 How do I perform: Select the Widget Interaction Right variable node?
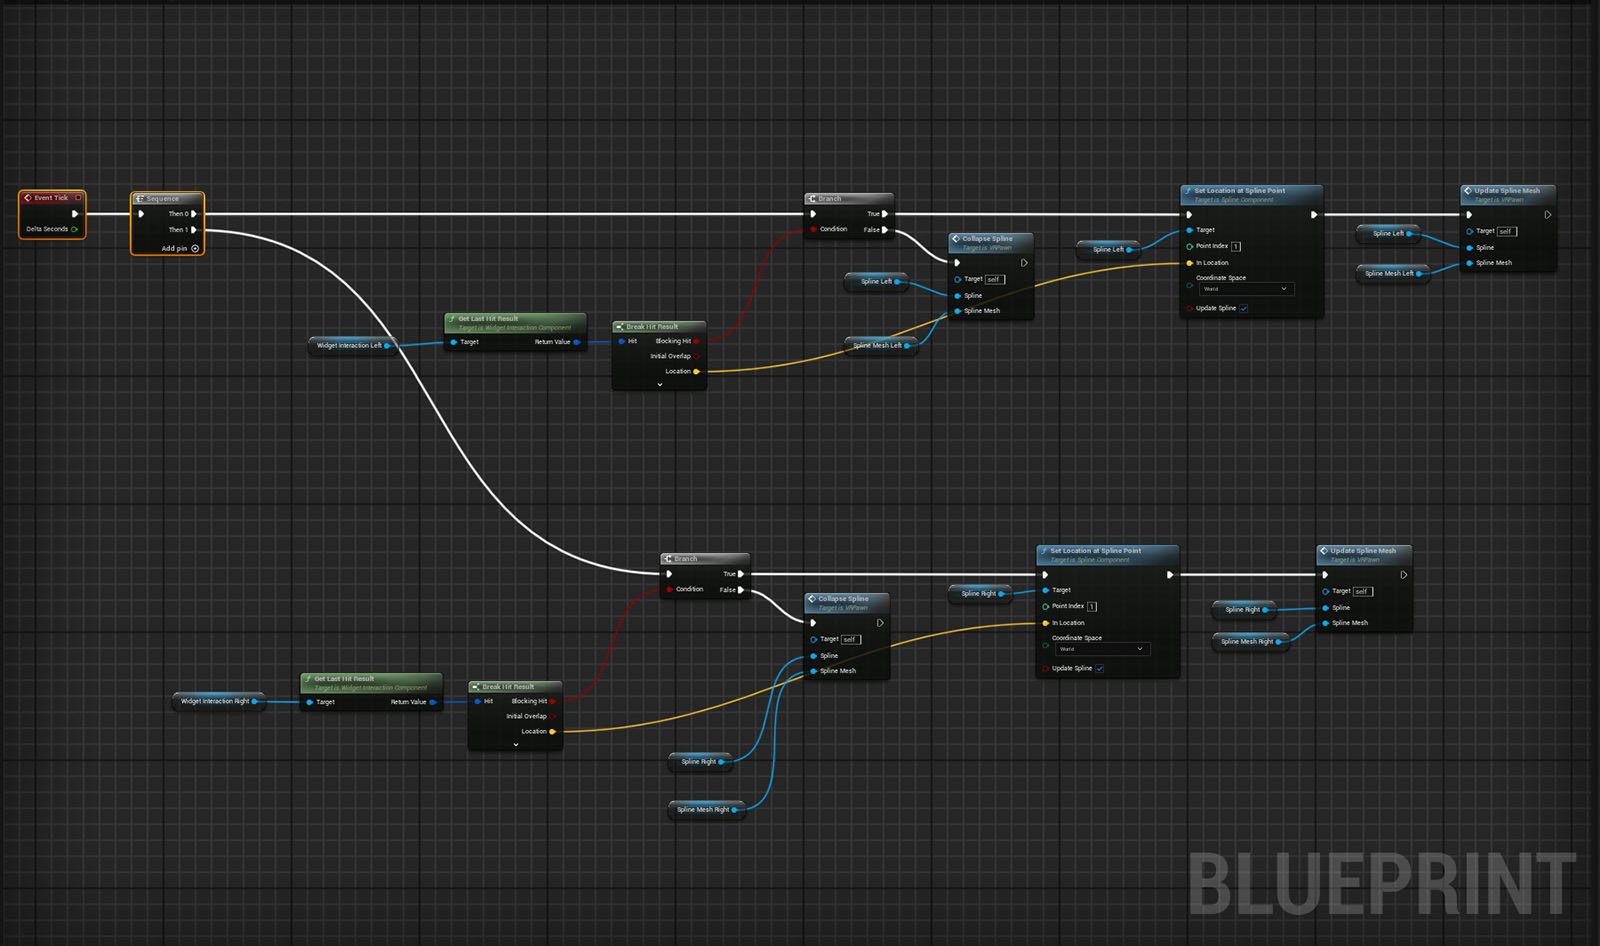coord(215,702)
